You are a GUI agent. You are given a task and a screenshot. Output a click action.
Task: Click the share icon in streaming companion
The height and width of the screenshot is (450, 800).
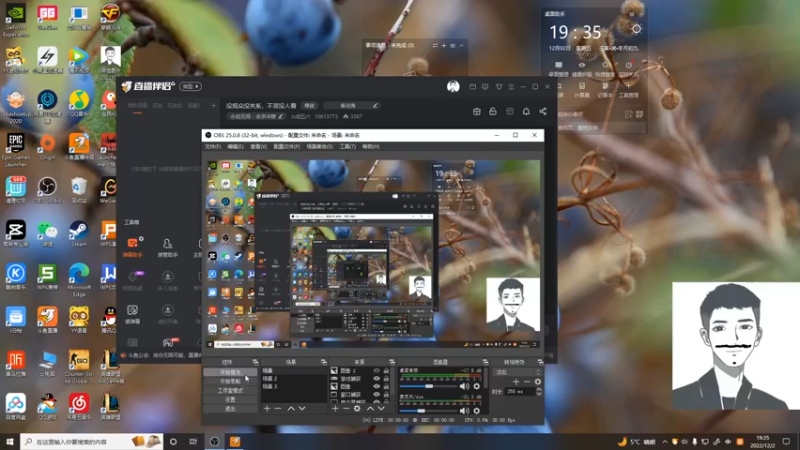(x=543, y=111)
